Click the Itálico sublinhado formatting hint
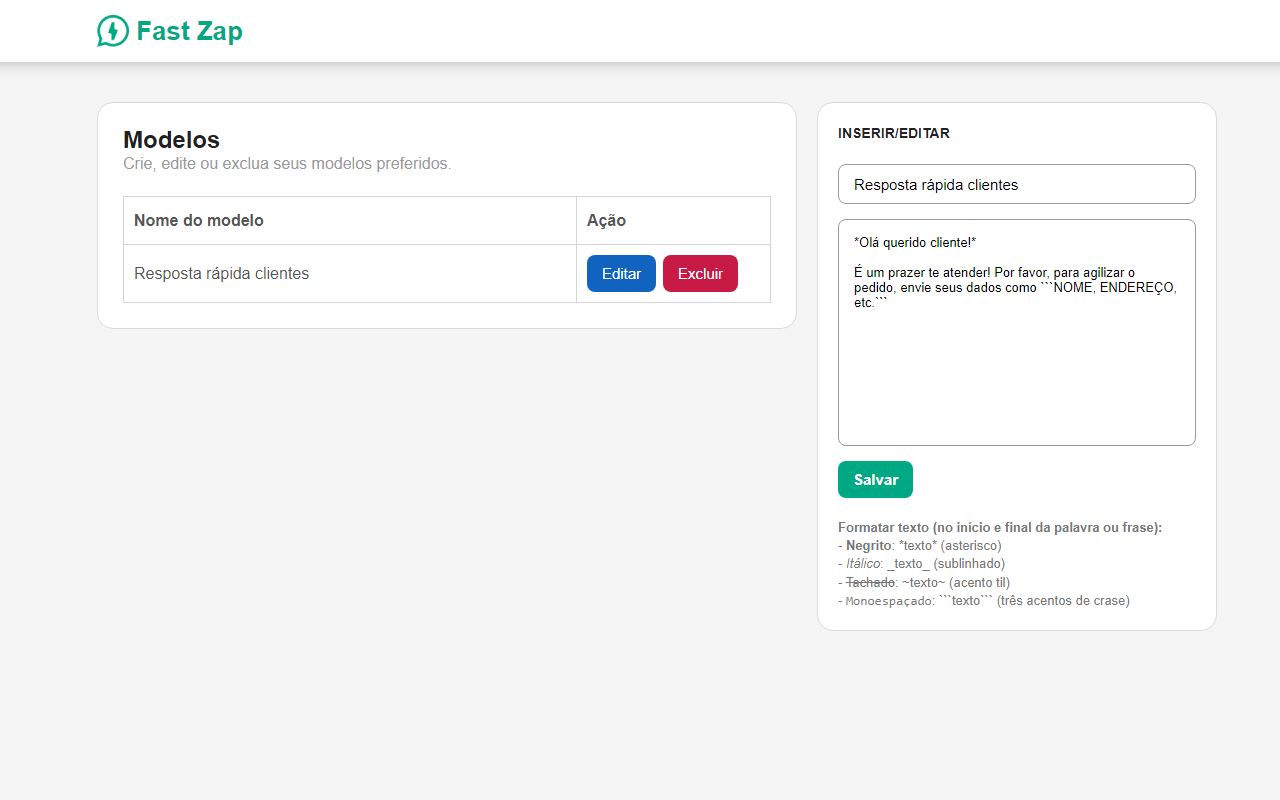Viewport: 1280px width, 800px height. tap(921, 564)
